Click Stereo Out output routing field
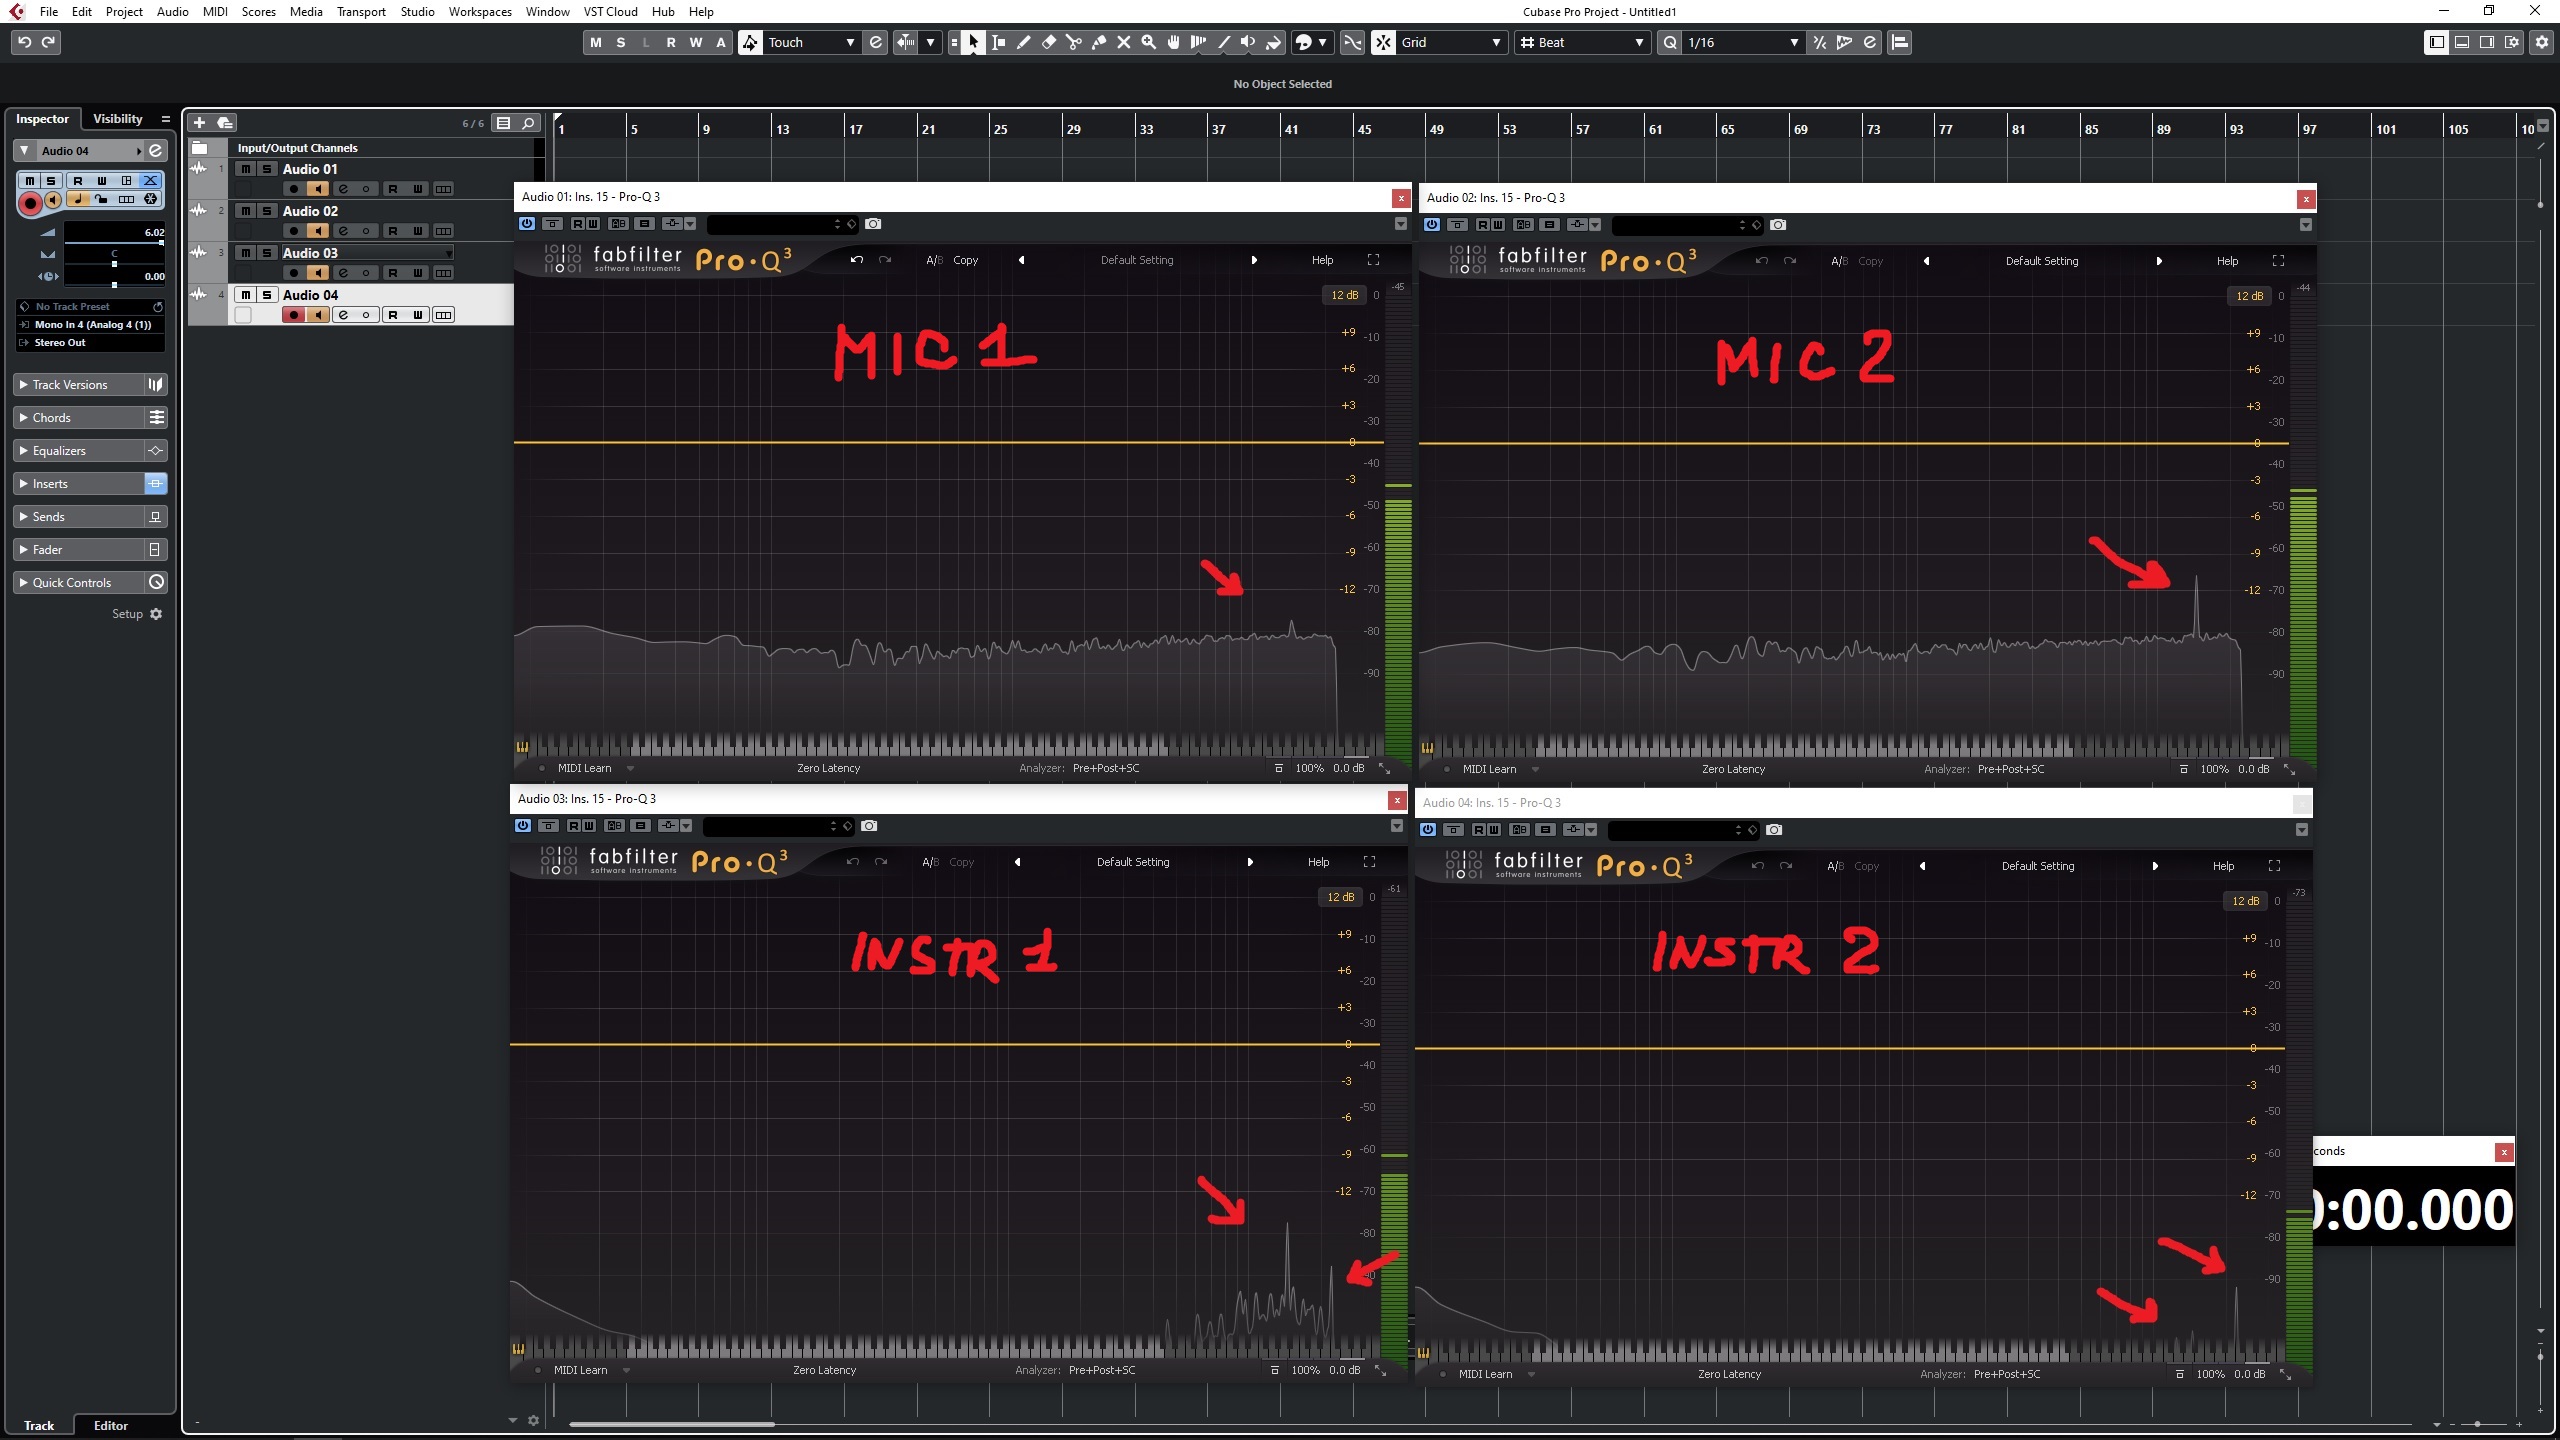 [91, 343]
